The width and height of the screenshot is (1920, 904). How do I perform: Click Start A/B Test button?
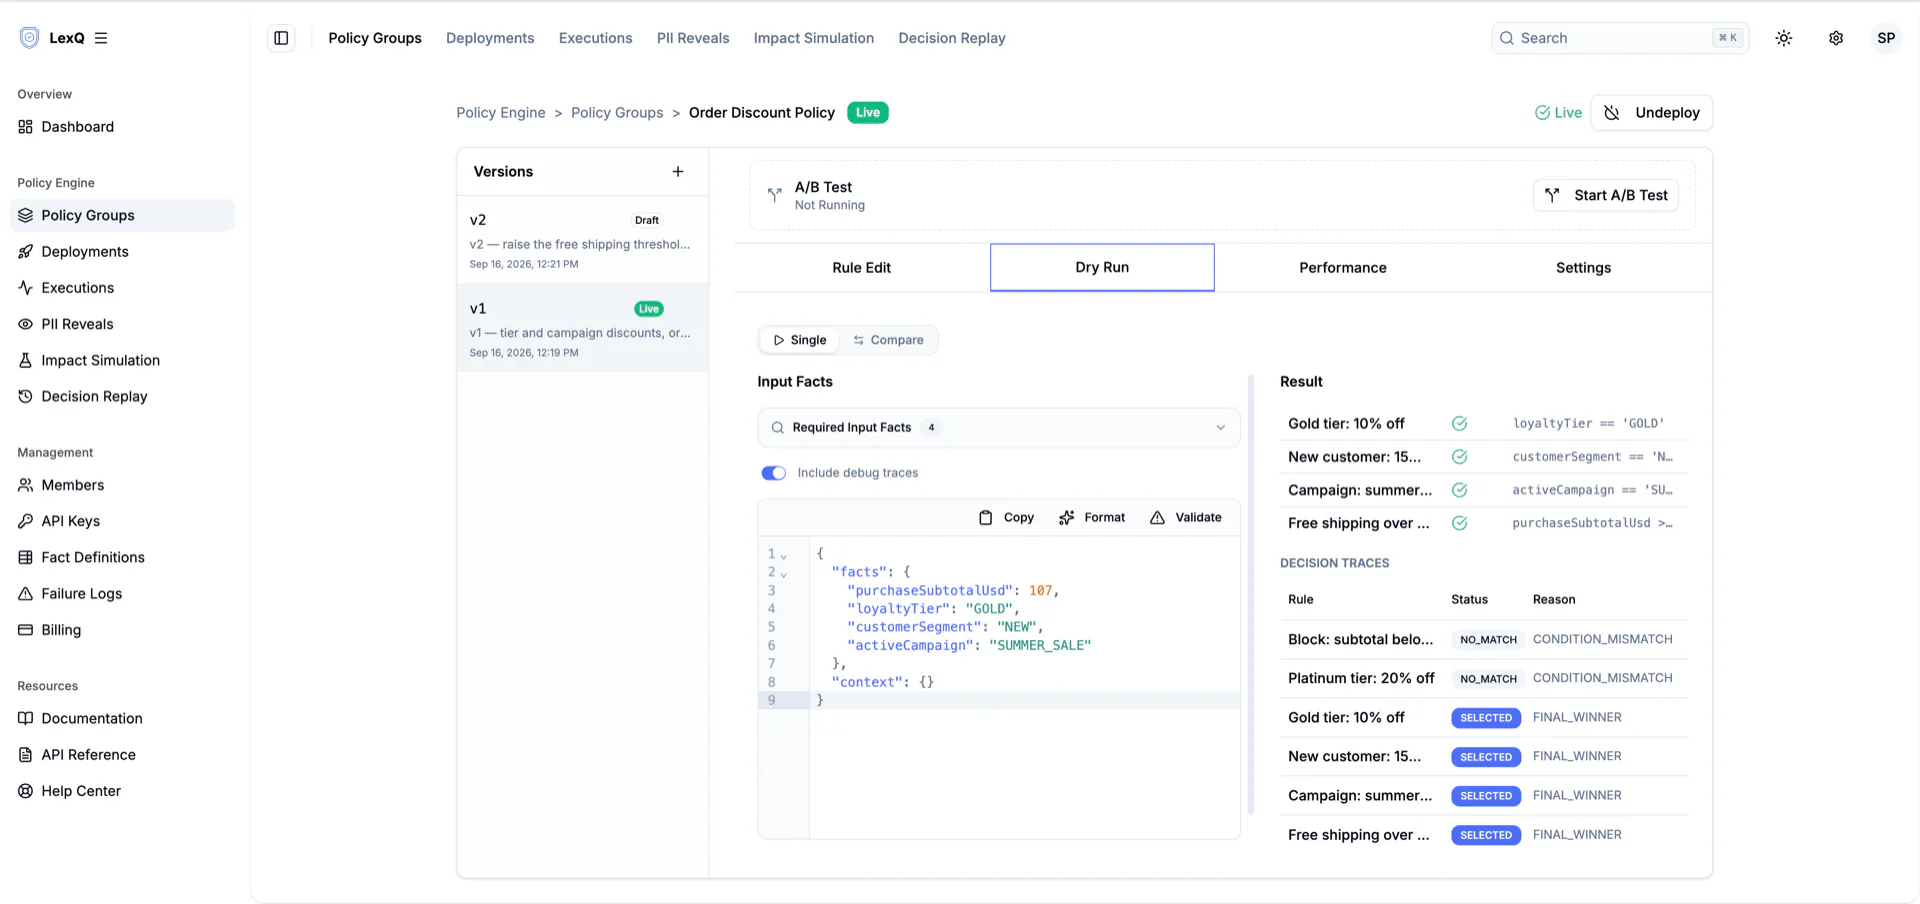(1606, 195)
